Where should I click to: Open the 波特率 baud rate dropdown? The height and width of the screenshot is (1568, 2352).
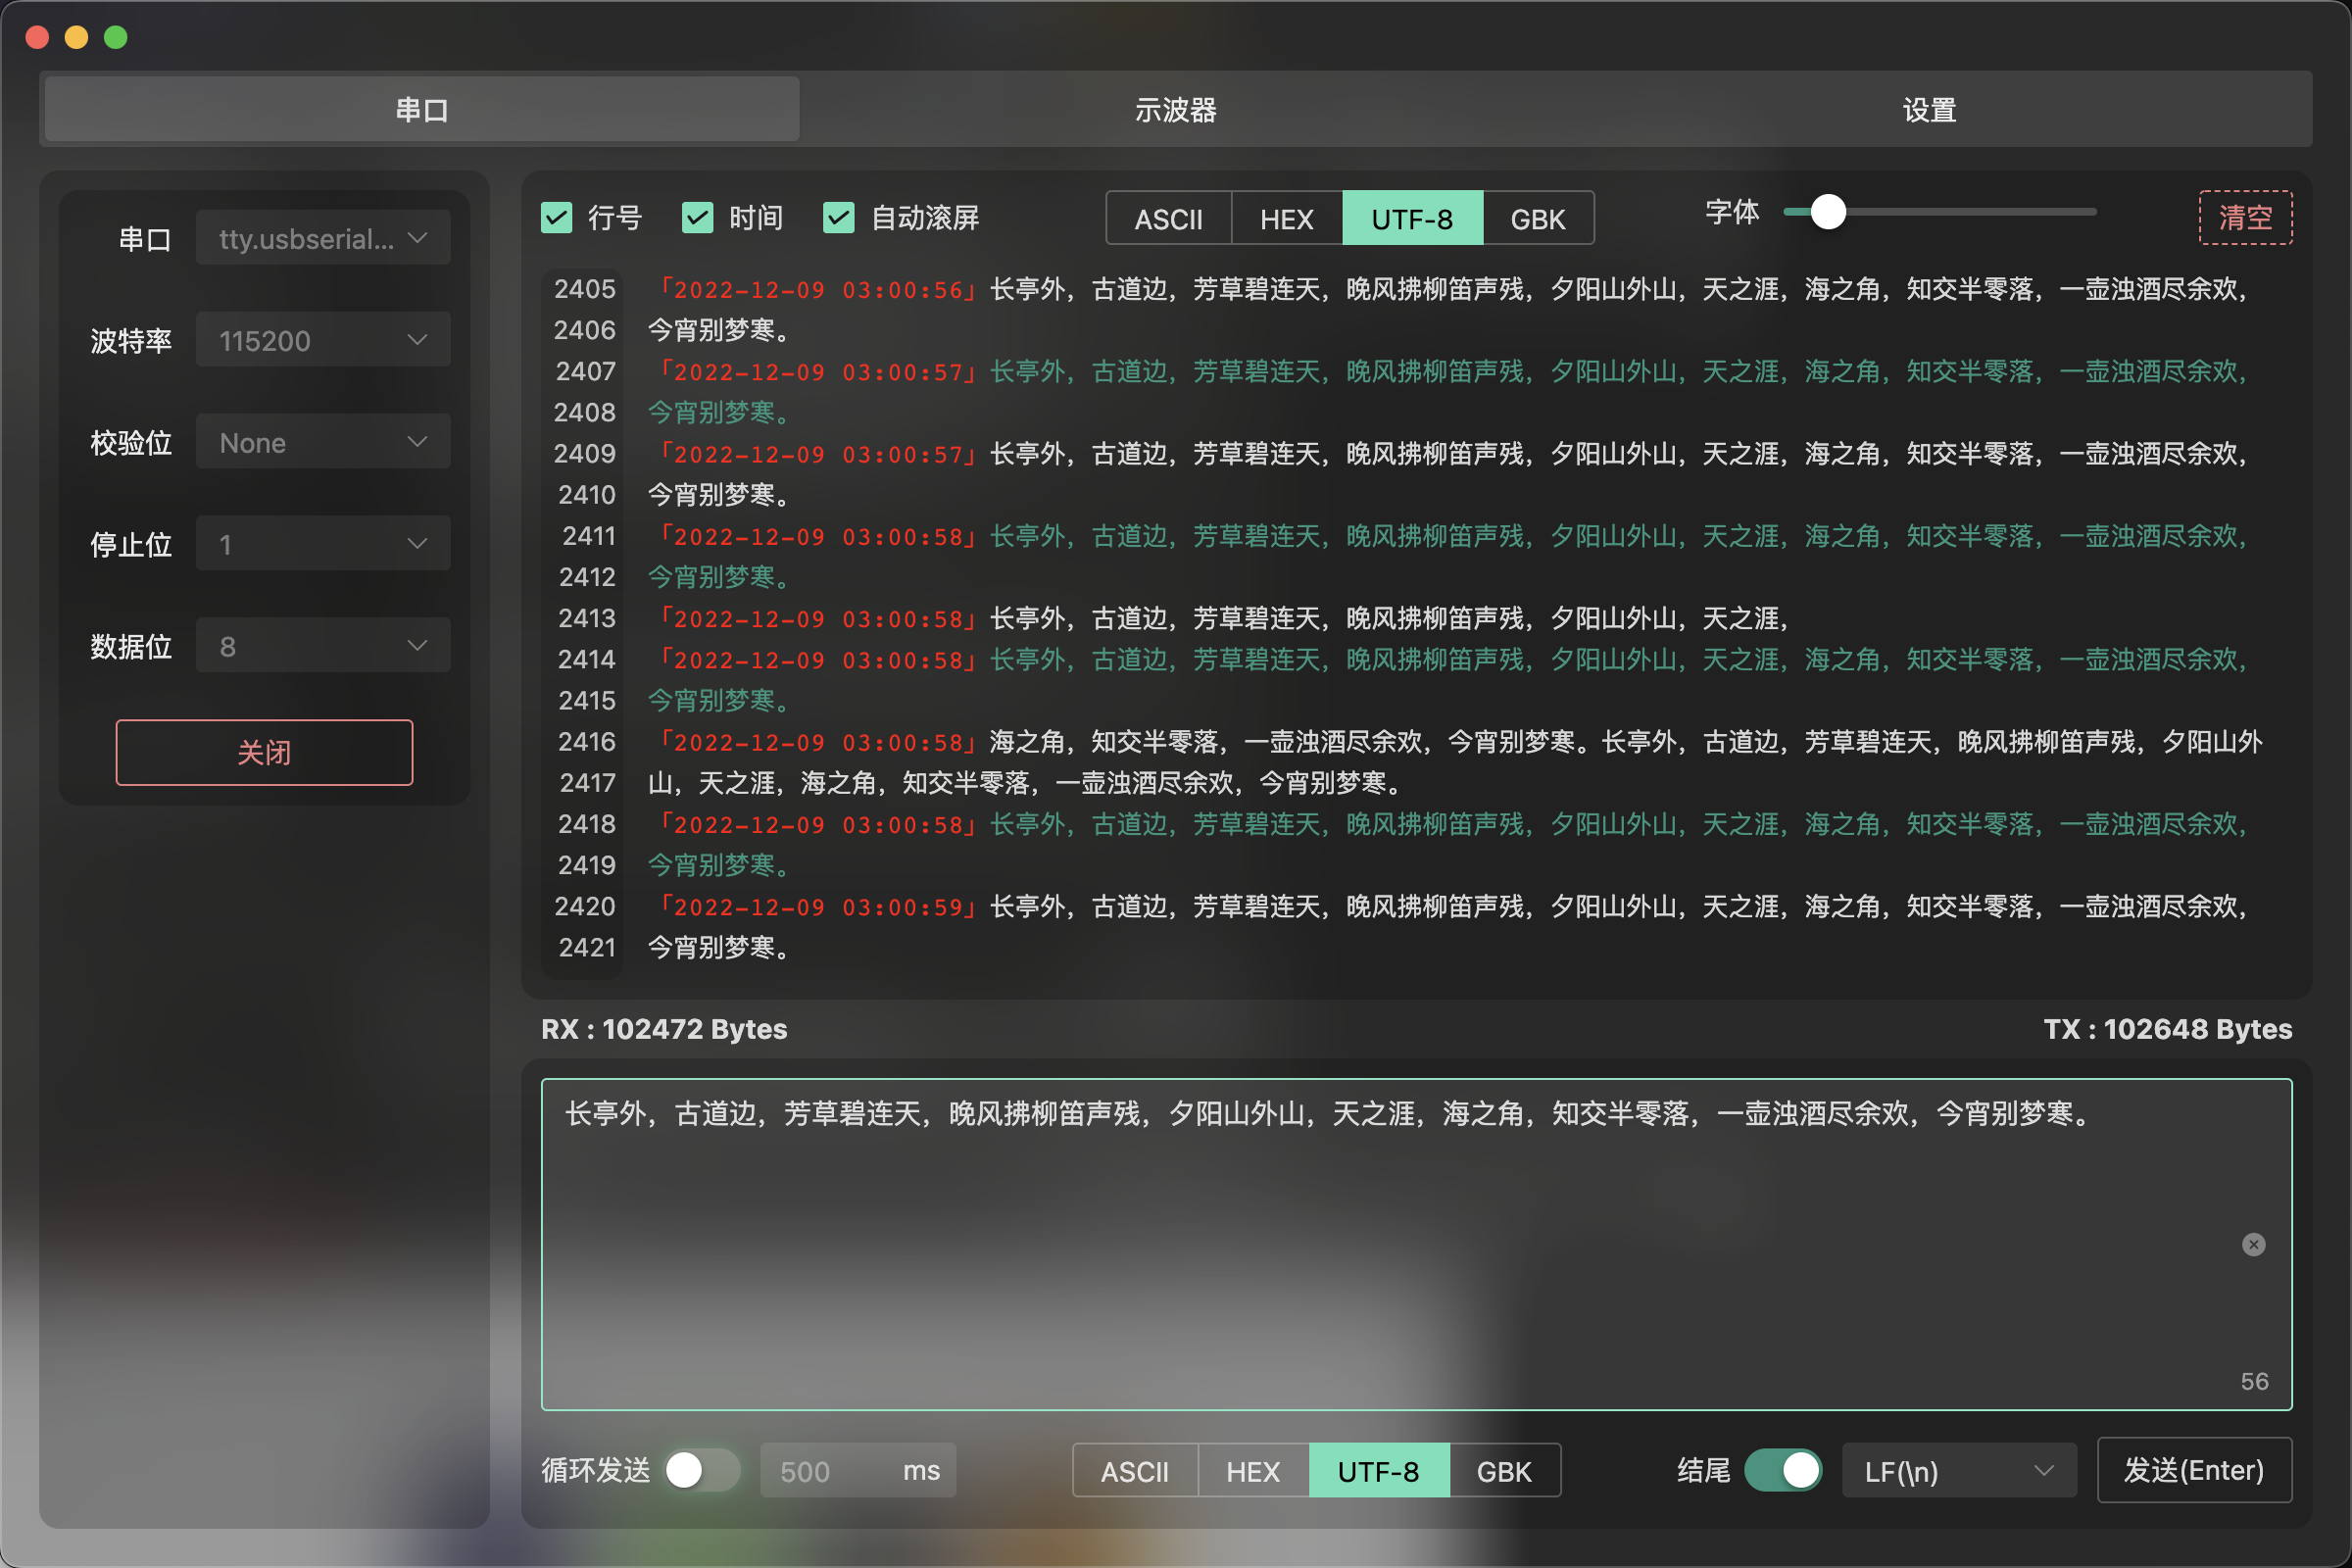[322, 341]
